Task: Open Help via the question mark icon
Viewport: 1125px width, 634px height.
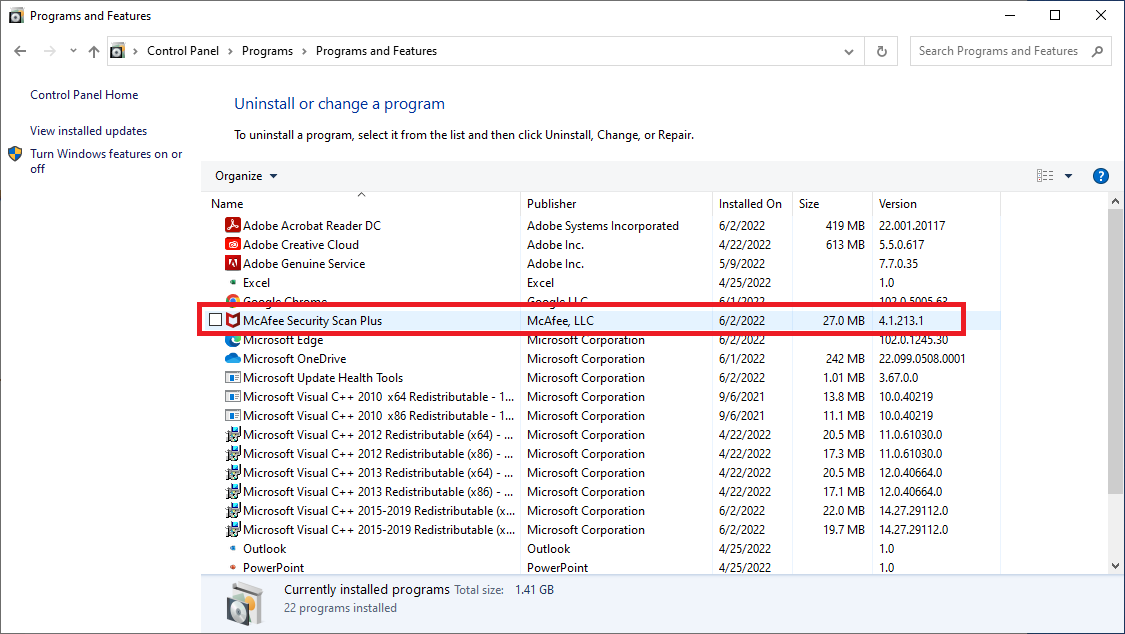Action: pos(1100,175)
